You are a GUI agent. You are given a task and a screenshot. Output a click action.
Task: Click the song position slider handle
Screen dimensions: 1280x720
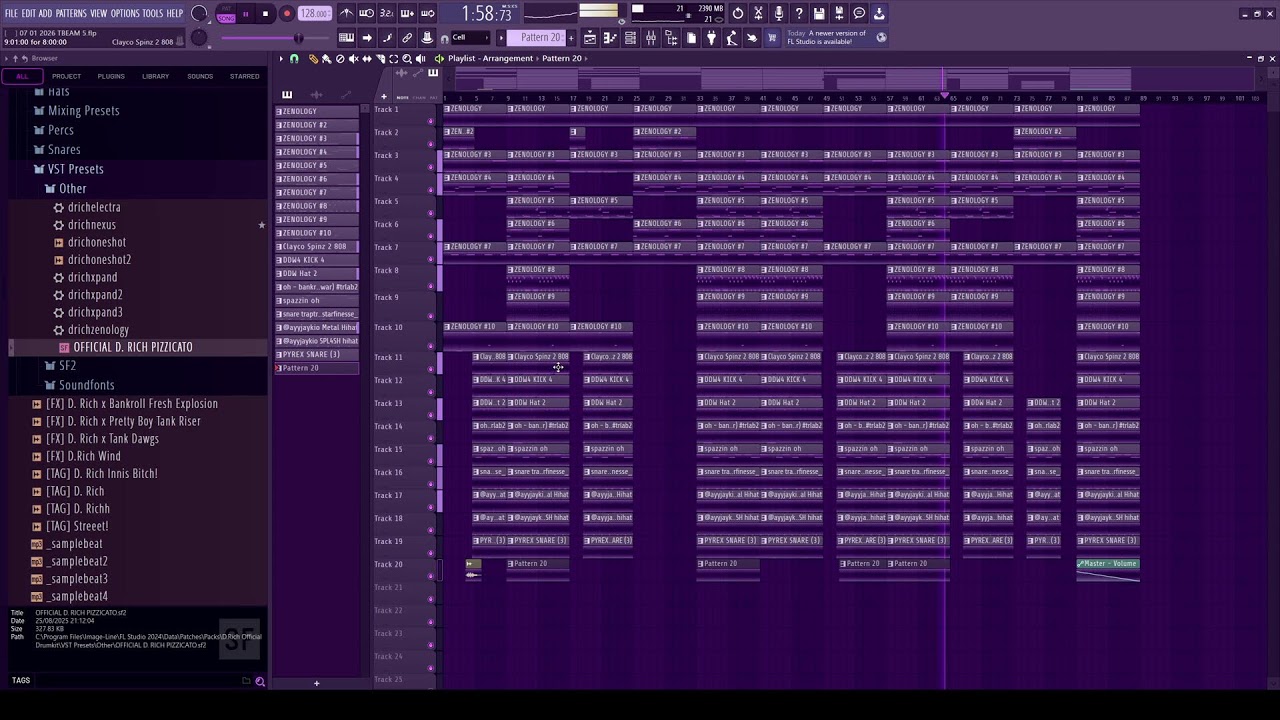[298, 38]
